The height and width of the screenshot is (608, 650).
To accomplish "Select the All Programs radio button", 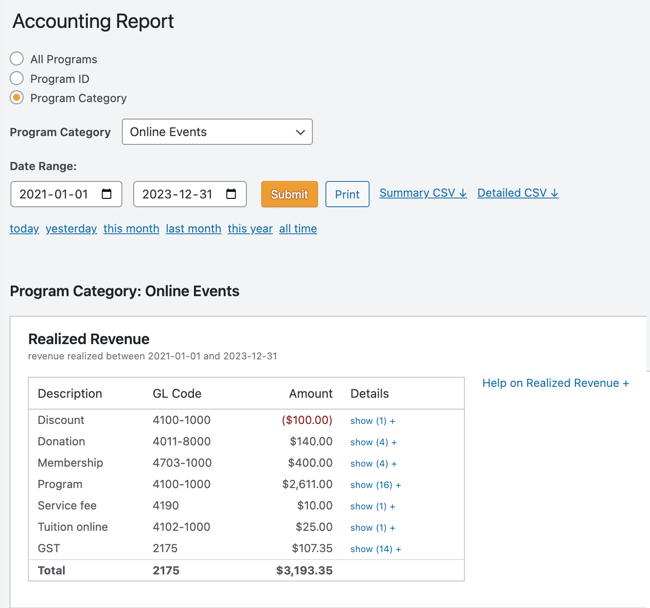I will click(x=17, y=59).
